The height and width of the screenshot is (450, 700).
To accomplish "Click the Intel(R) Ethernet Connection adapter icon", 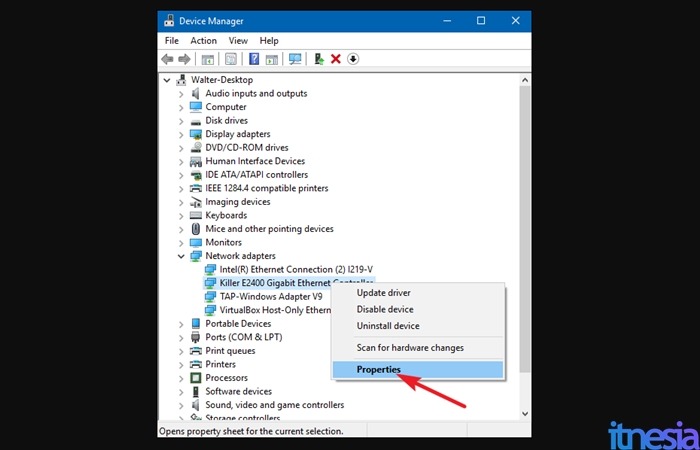I will pyautogui.click(x=210, y=270).
